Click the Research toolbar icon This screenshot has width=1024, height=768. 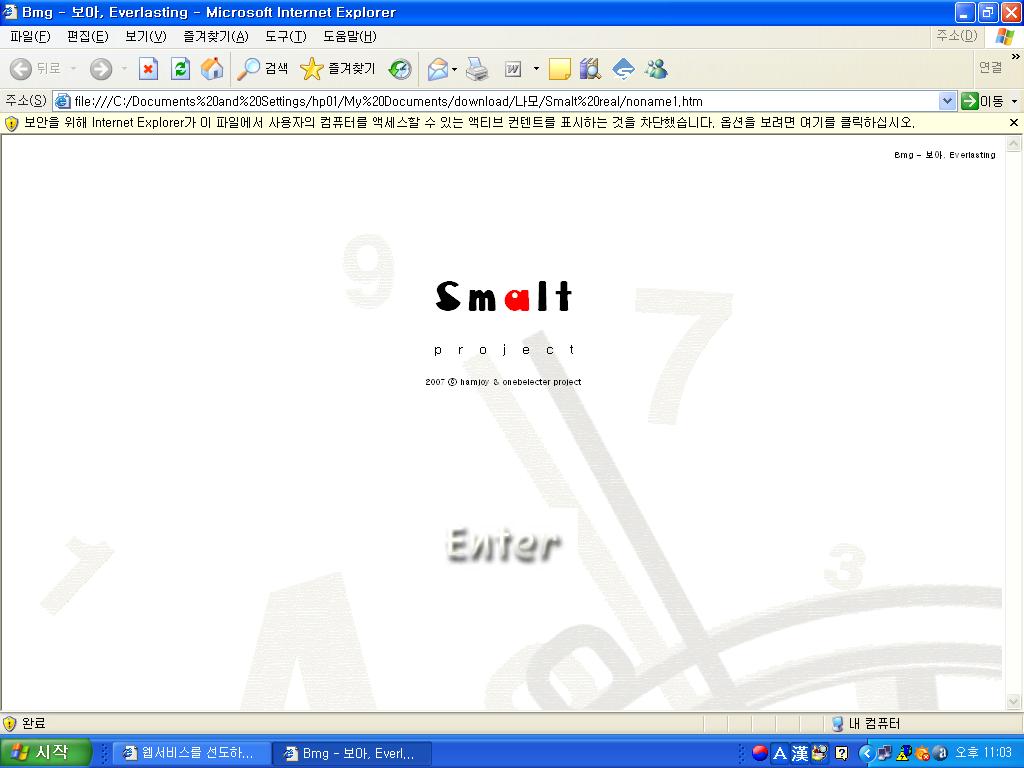pos(590,69)
